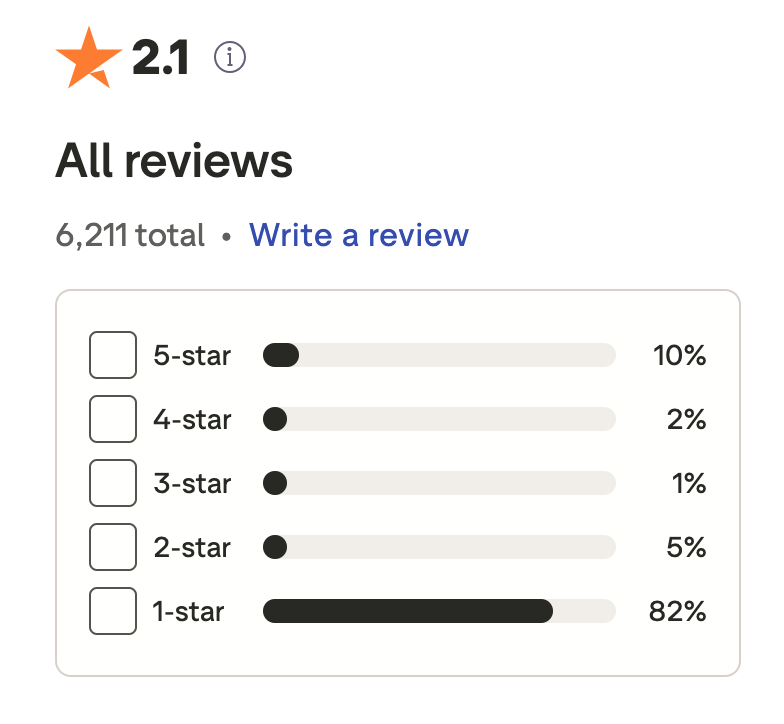Image resolution: width=784 pixels, height=724 pixels.
Task: Click the 82% percentage value
Action: click(677, 611)
